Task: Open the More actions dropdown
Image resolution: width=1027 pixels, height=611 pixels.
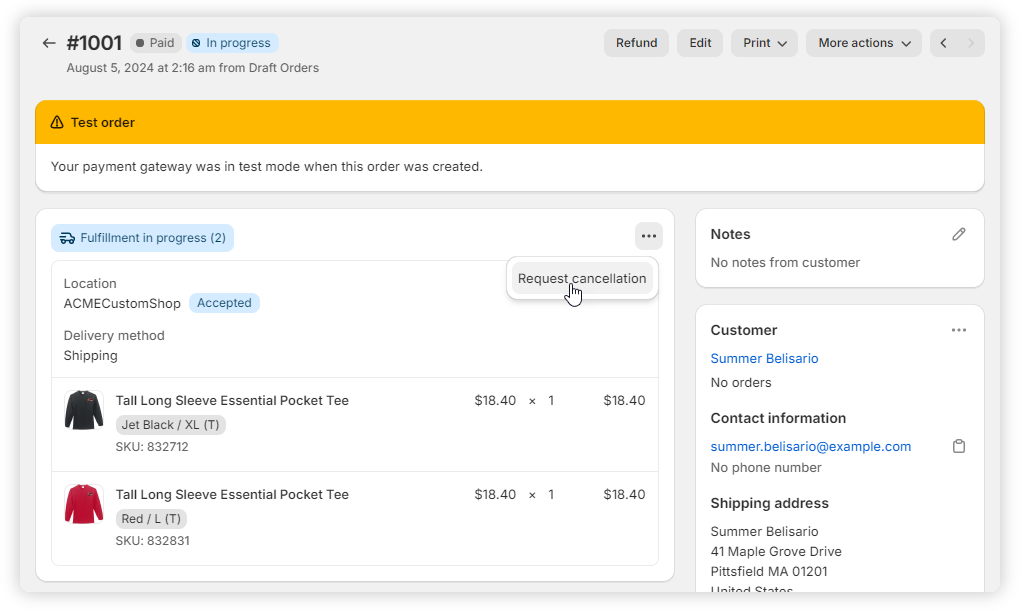Action: 864,43
